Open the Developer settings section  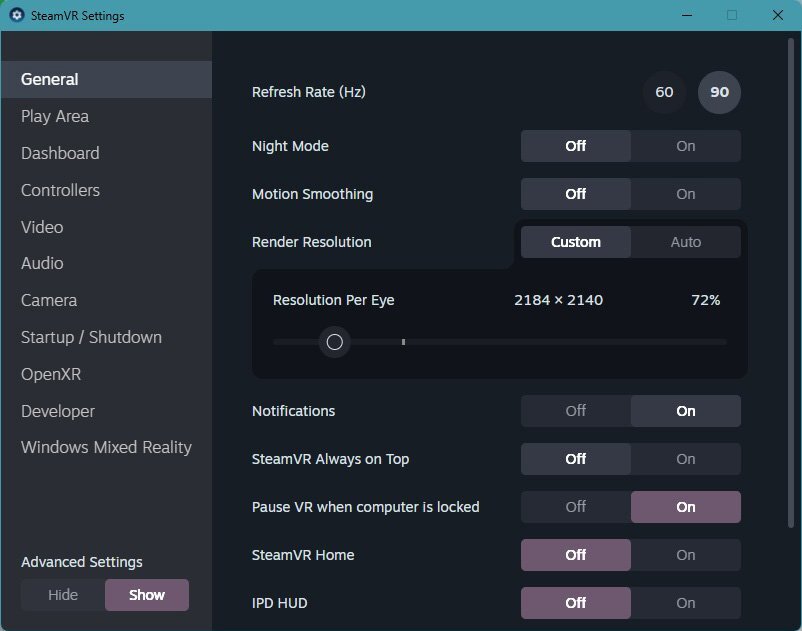[x=106, y=411]
